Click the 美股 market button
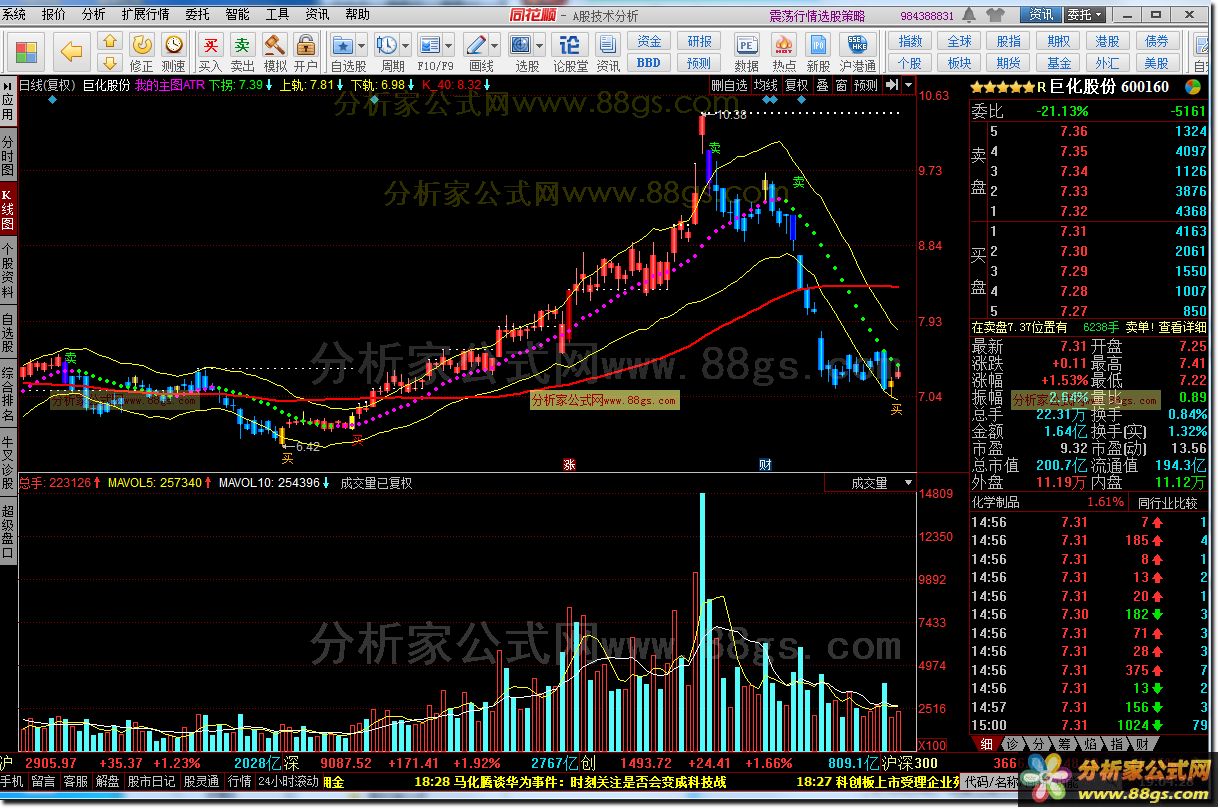1220x809 pixels. pos(1156,62)
